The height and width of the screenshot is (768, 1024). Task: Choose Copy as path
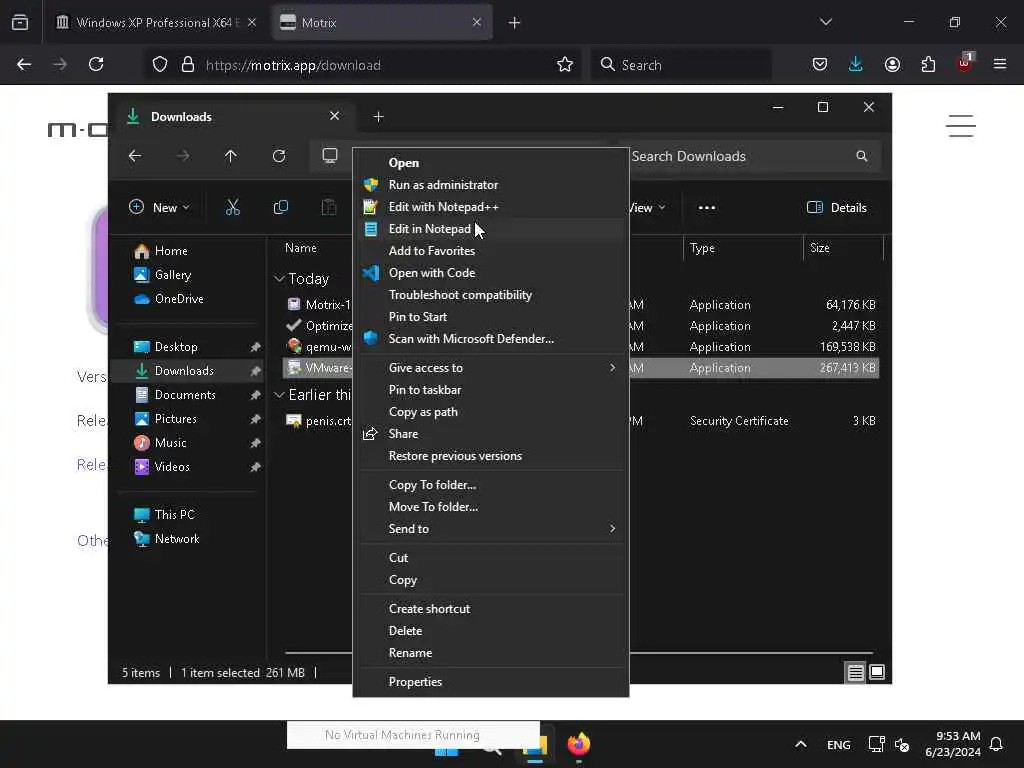[x=490, y=412]
